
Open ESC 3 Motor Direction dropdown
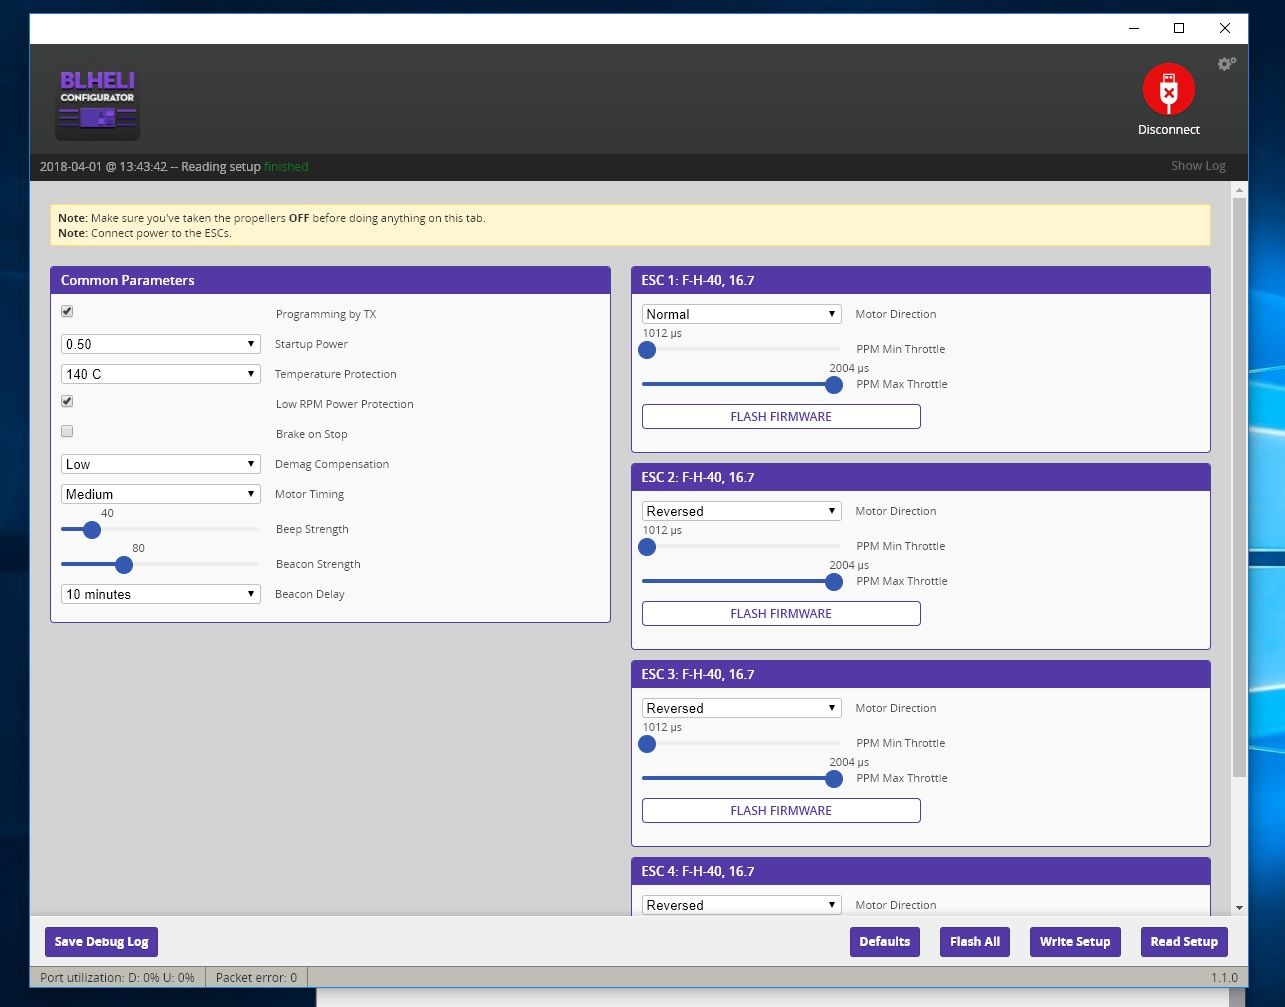[741, 708]
